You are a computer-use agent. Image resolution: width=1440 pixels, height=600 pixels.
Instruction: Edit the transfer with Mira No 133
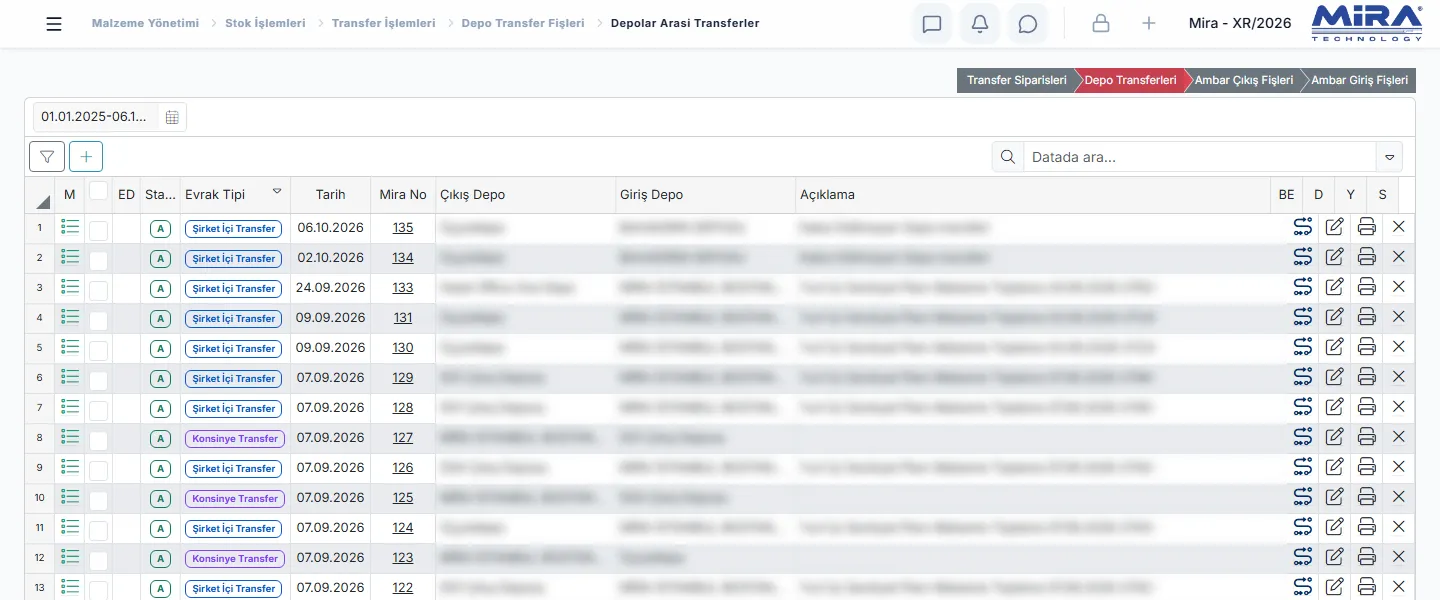(x=1334, y=288)
